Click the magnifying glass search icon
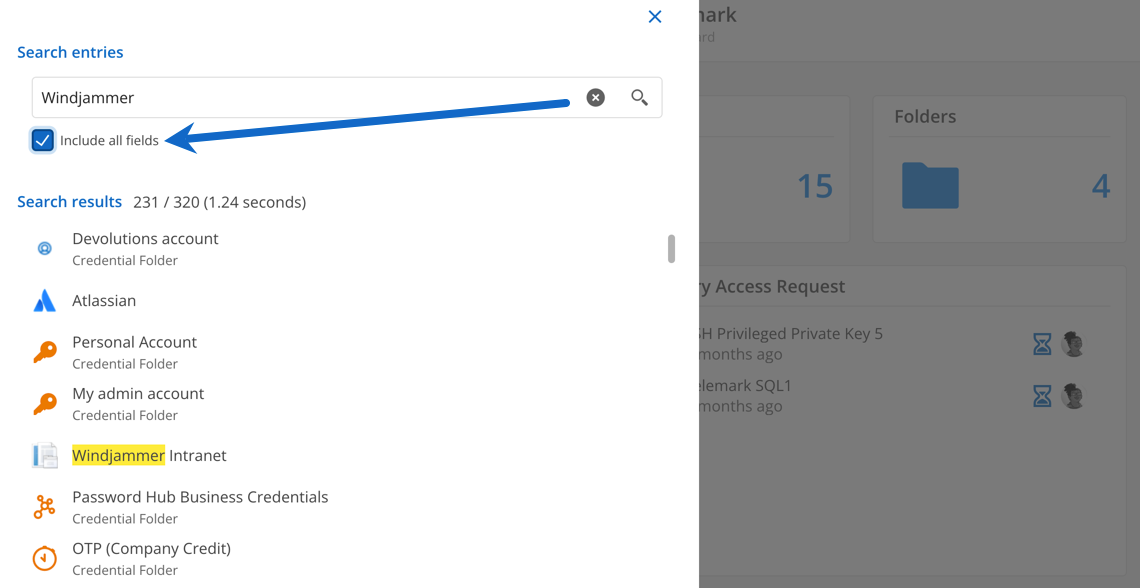 coord(639,97)
